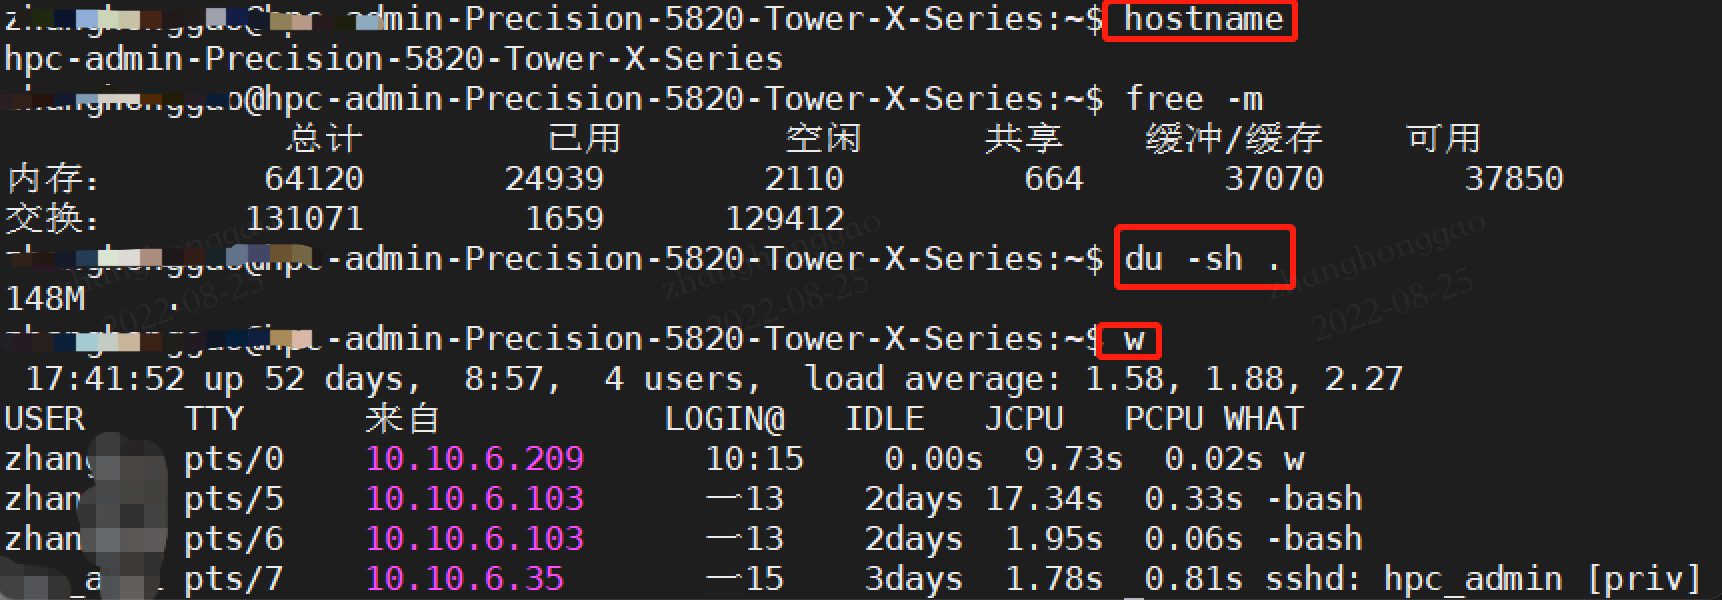The width and height of the screenshot is (1722, 600).
Task: Click the 'free -m' command
Action: [x=1194, y=99]
